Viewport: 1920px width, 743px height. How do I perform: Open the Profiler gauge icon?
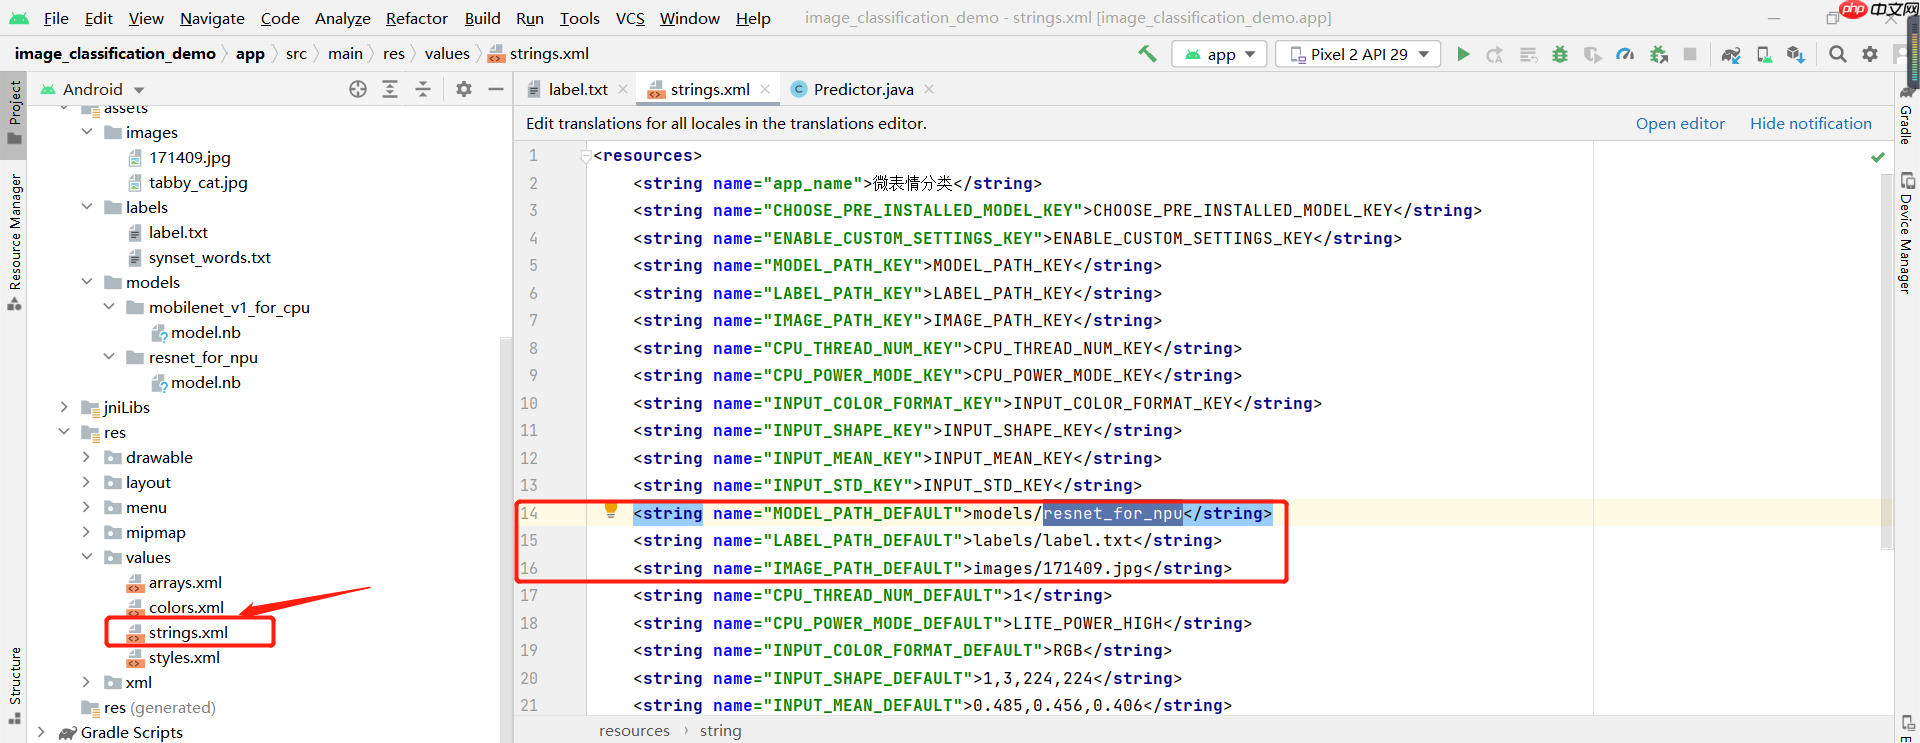1625,54
